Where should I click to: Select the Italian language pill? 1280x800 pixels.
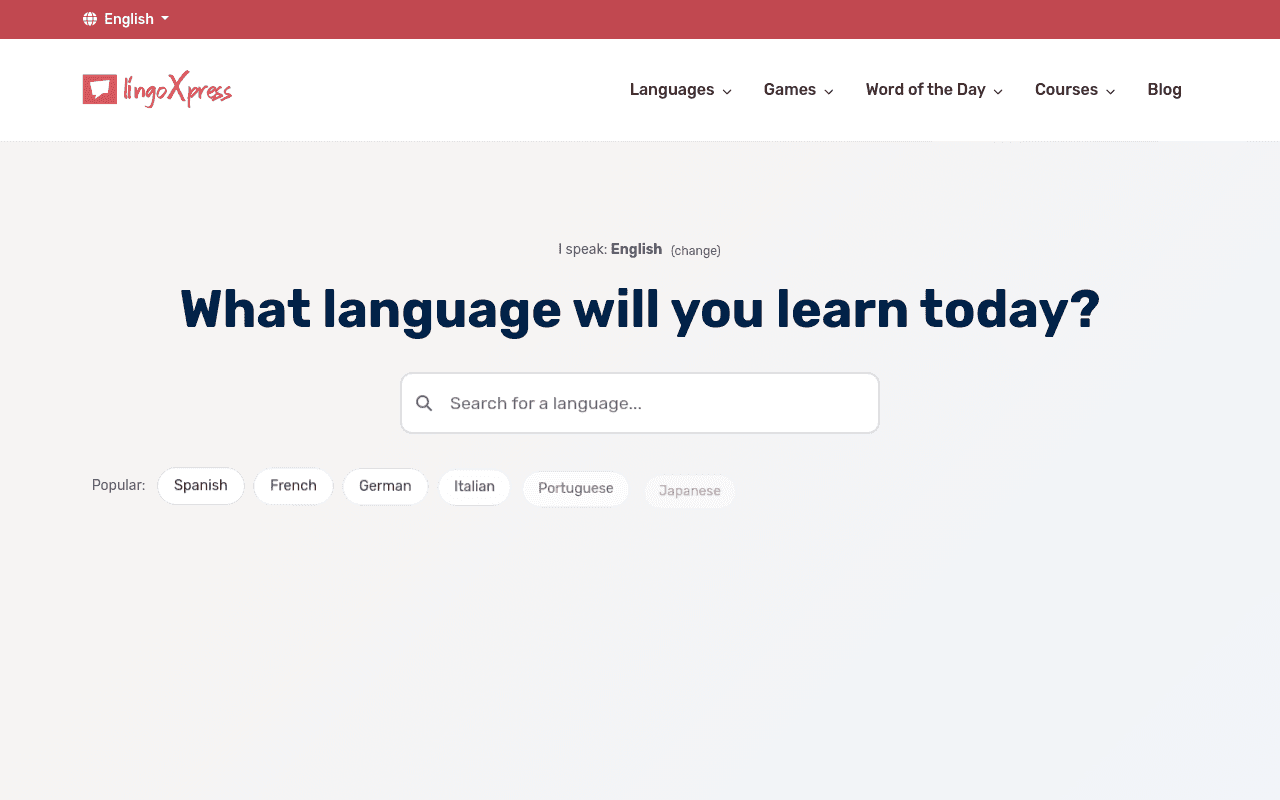pyautogui.click(x=474, y=486)
